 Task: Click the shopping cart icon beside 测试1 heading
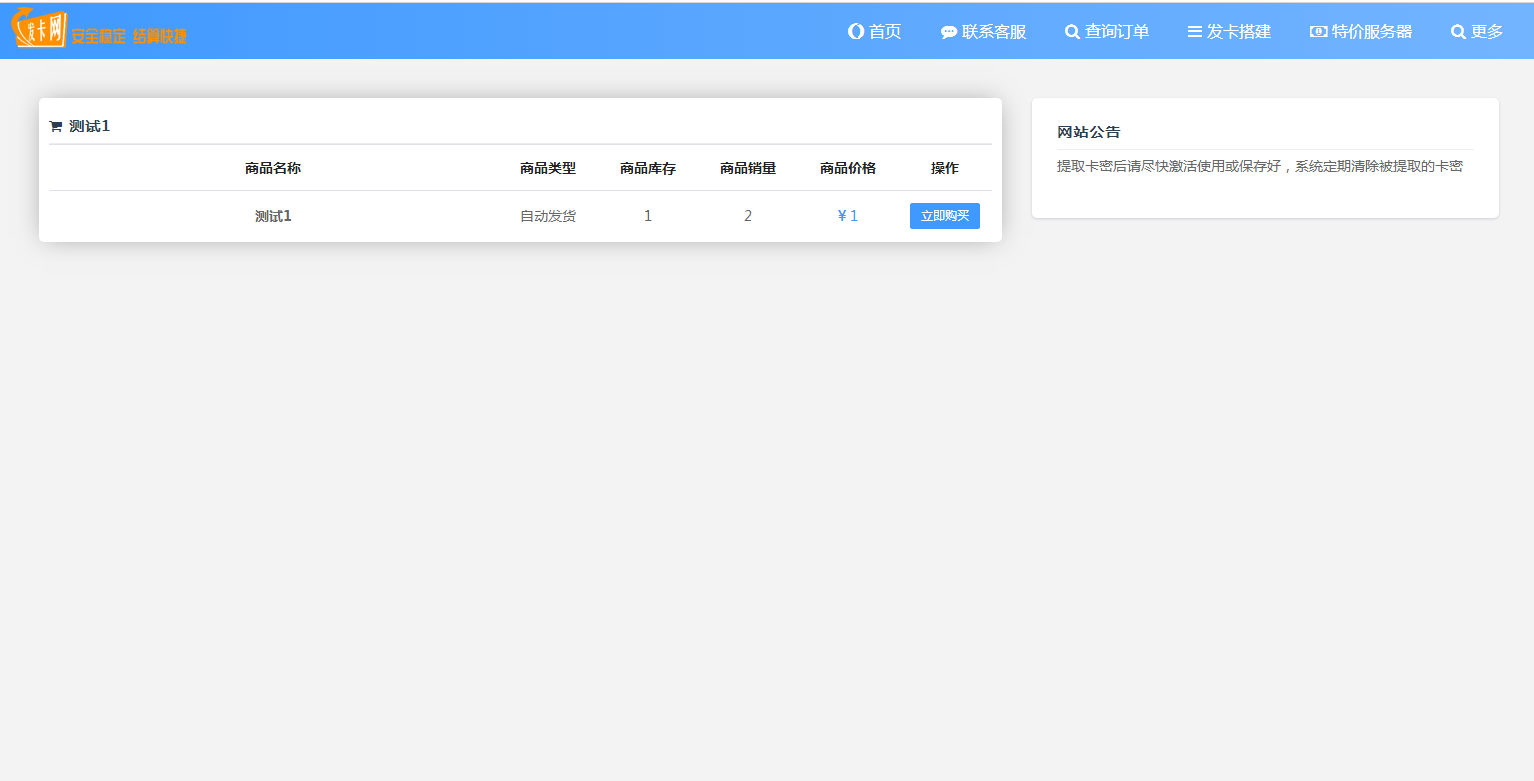point(55,126)
